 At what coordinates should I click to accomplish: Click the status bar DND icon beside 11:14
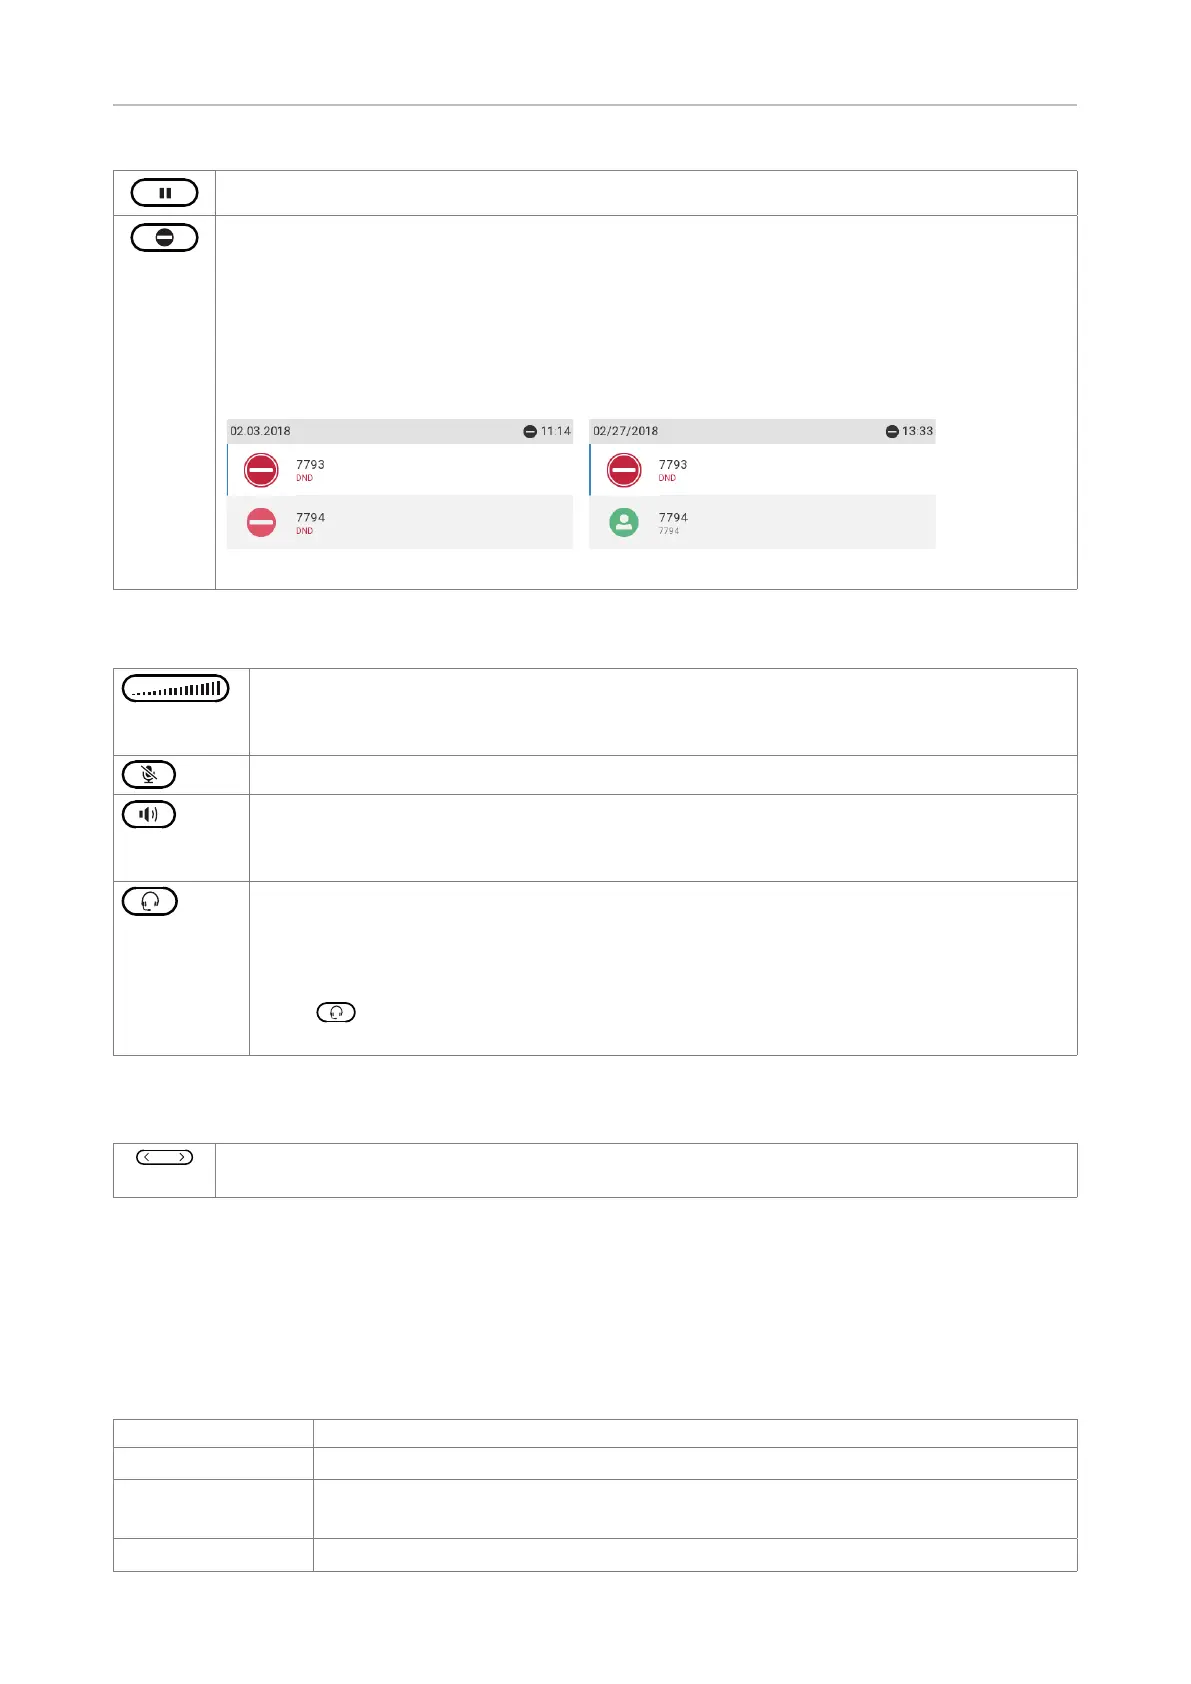(530, 432)
